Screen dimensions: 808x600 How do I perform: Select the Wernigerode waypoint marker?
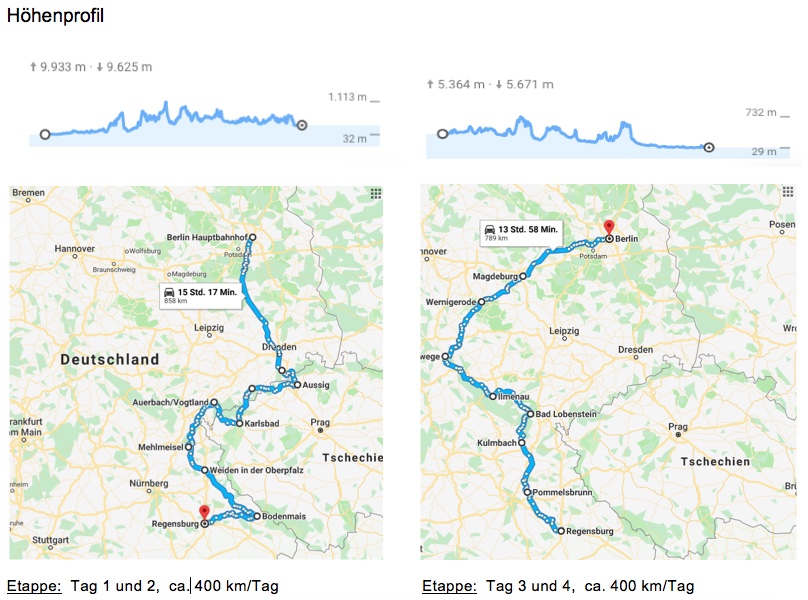click(x=481, y=302)
